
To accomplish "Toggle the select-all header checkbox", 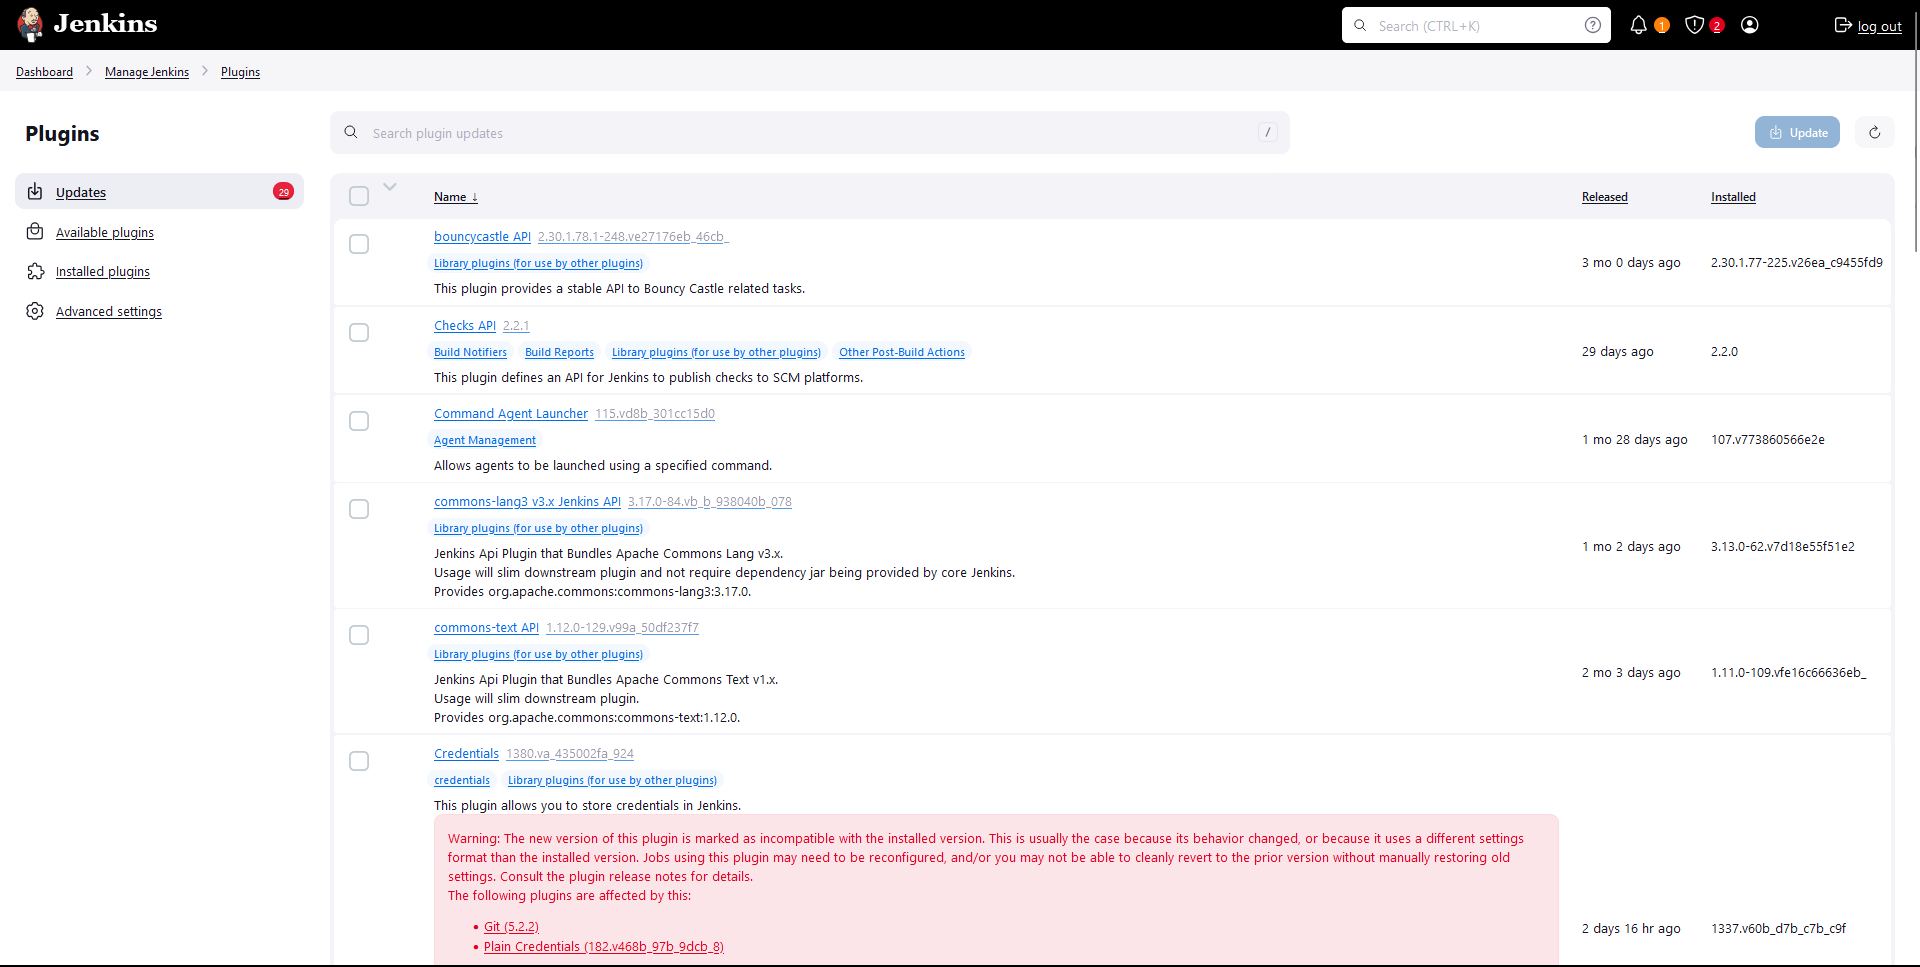I will coord(359,196).
